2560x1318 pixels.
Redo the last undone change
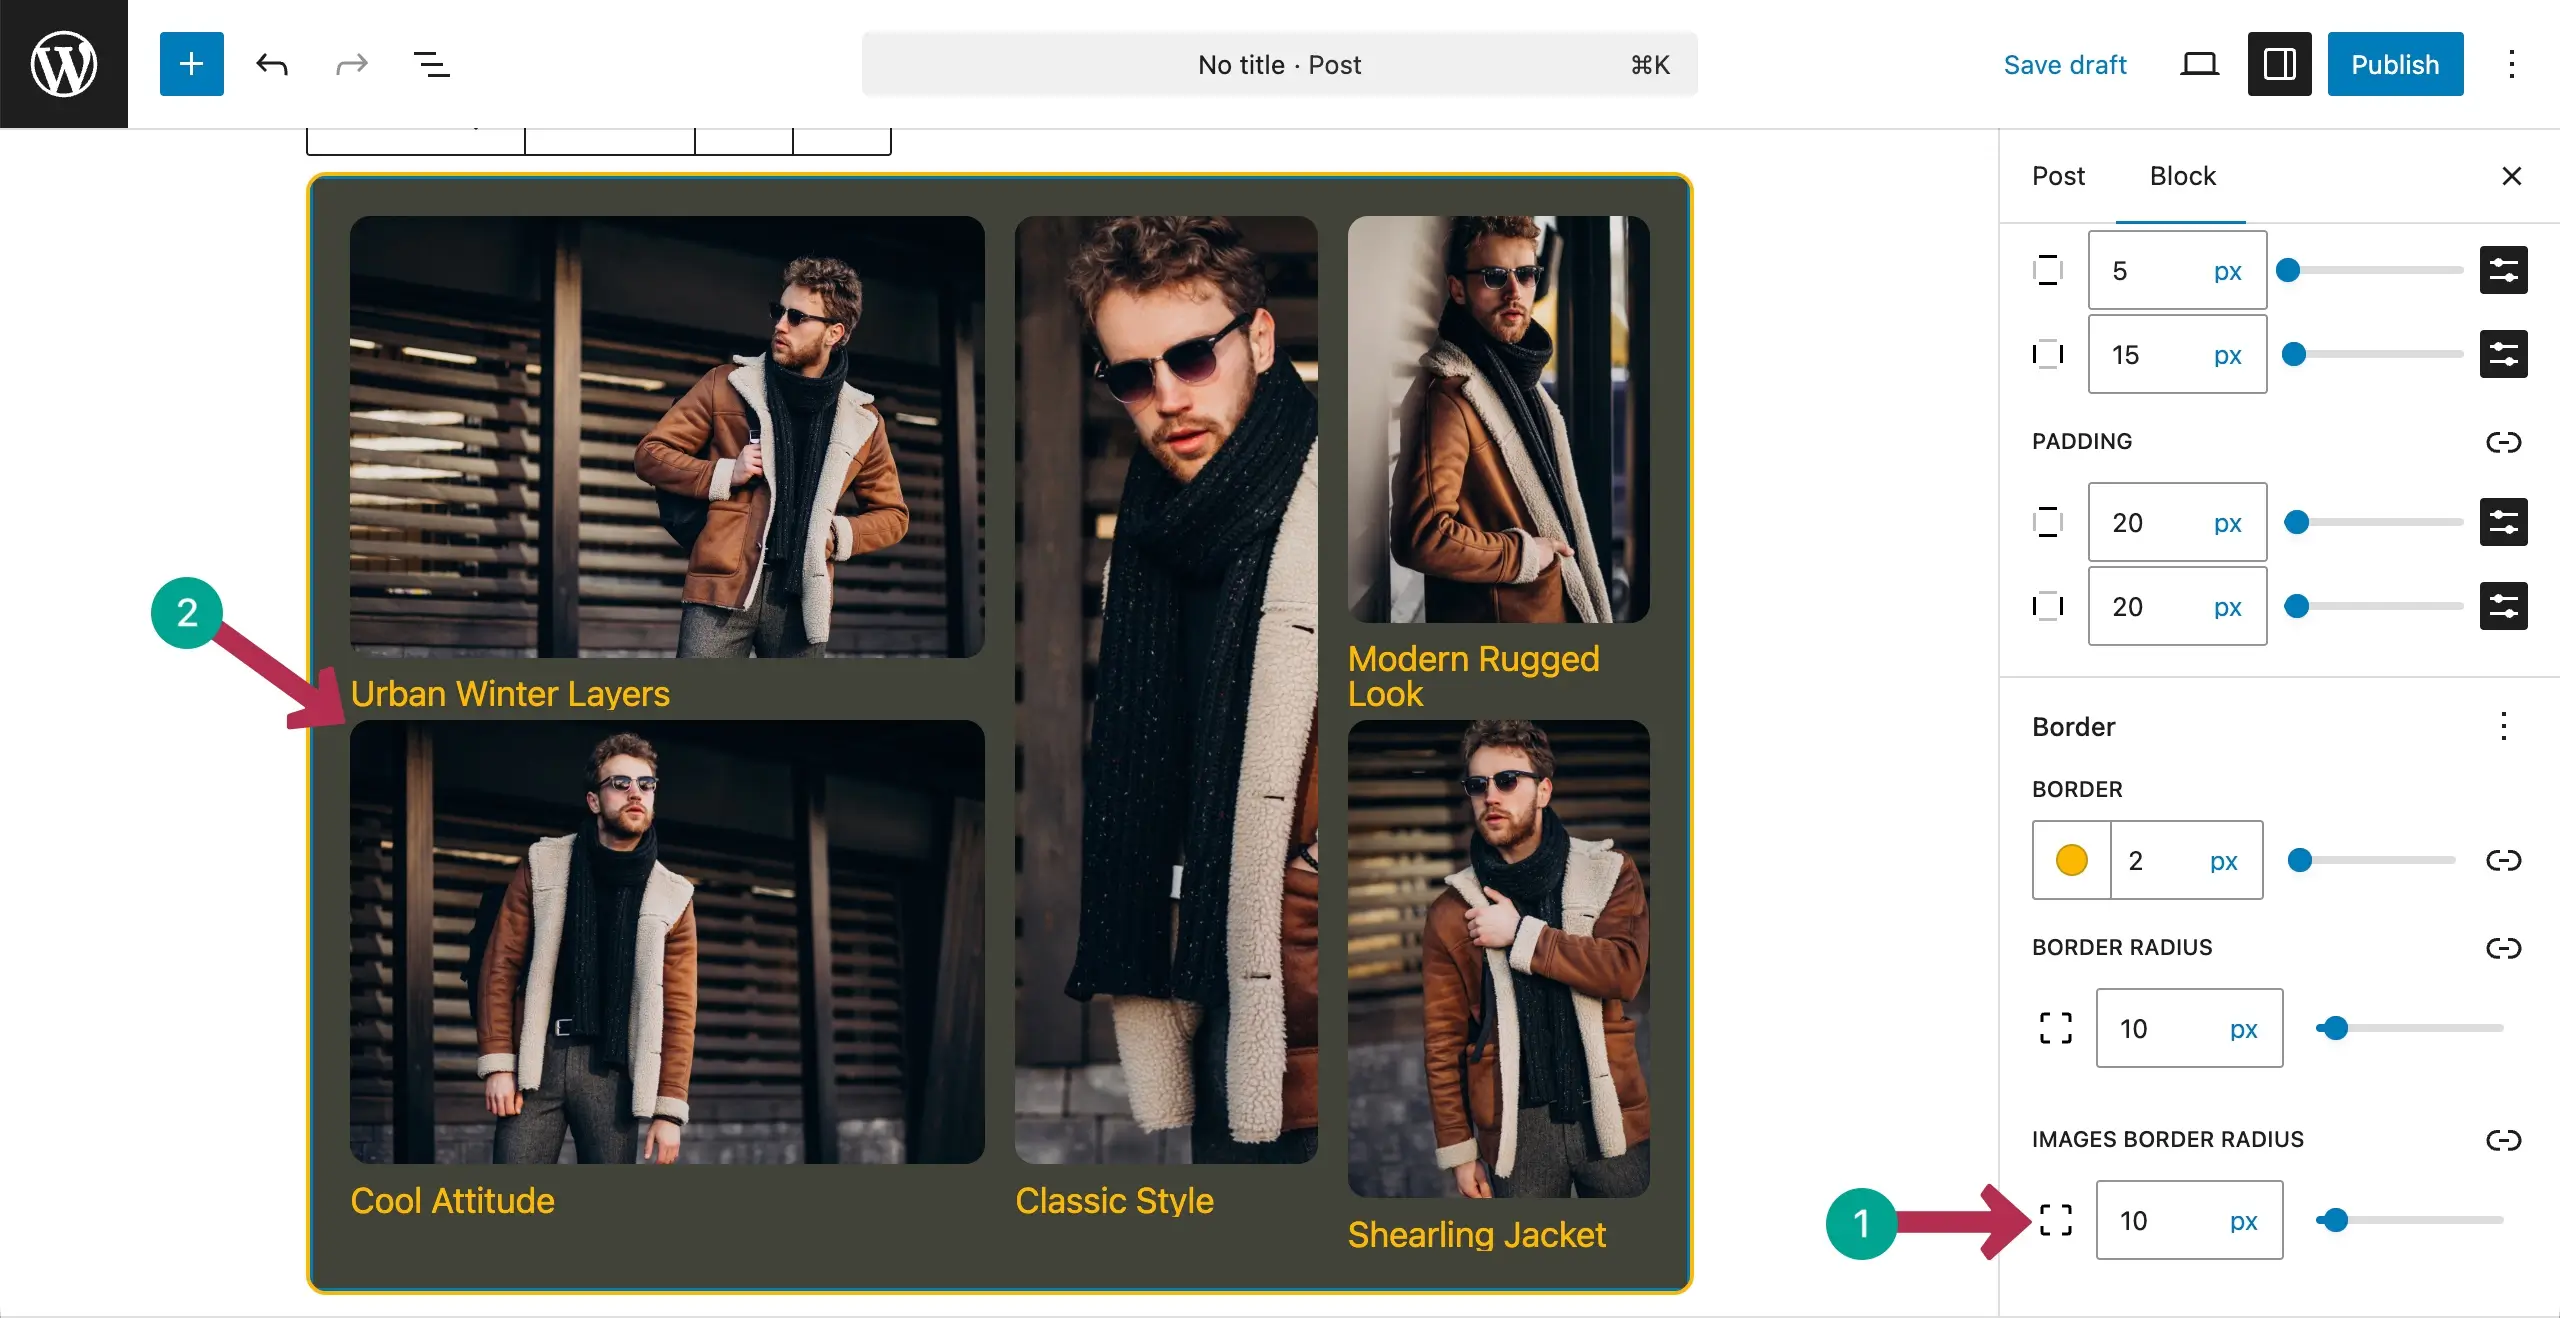pyautogui.click(x=351, y=64)
